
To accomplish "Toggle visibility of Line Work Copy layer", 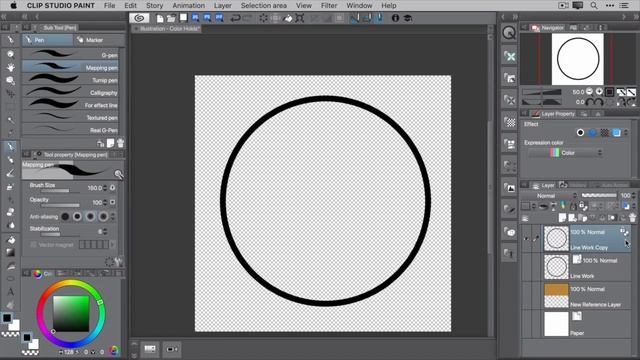I will point(526,238).
